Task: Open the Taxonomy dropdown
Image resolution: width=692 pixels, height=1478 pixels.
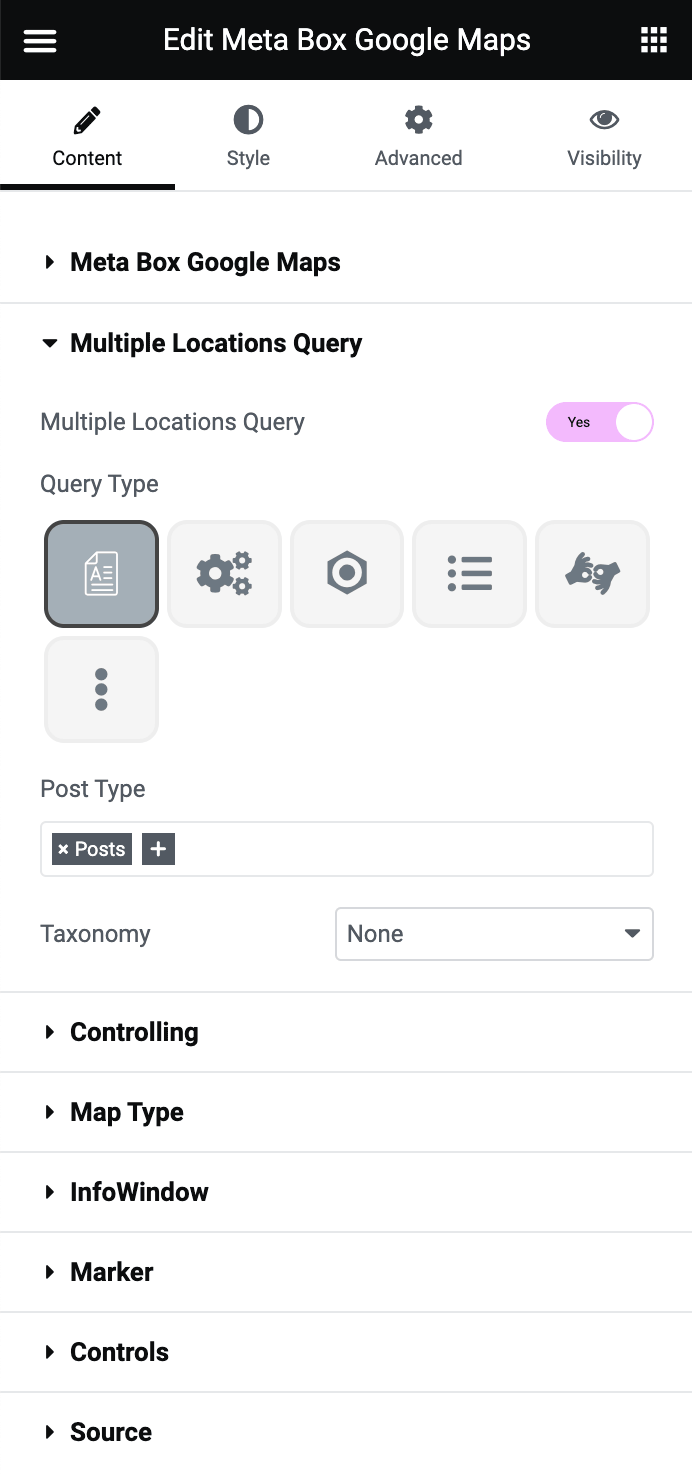Action: click(x=494, y=933)
